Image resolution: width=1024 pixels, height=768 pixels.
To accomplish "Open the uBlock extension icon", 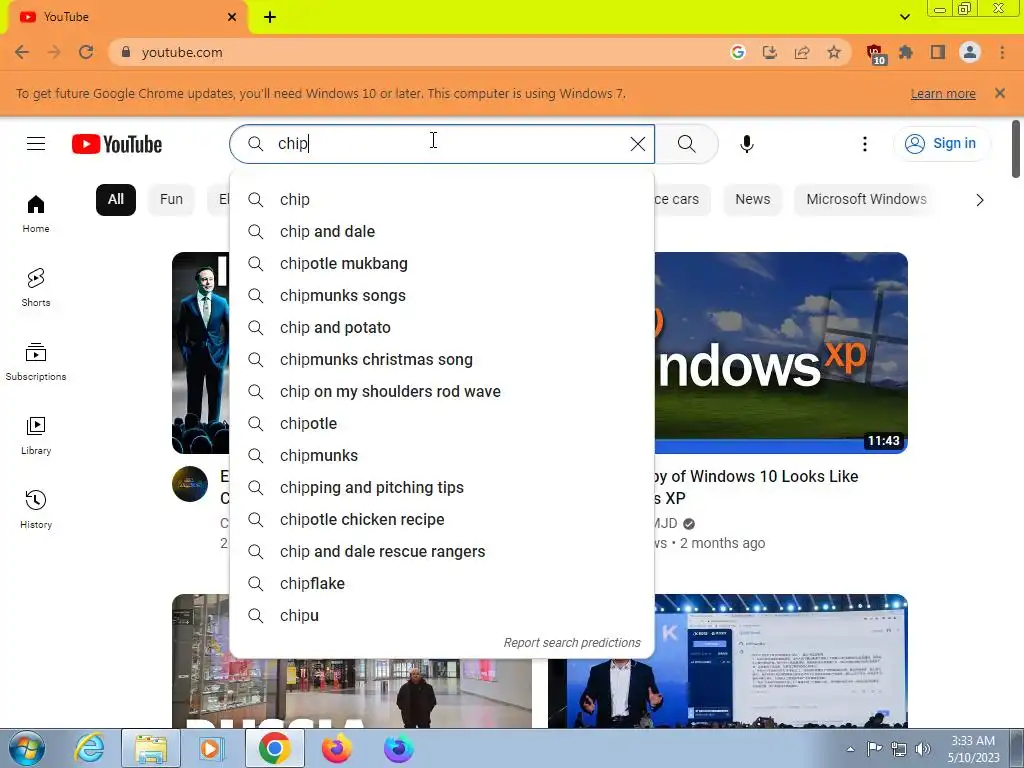I will coord(875,54).
